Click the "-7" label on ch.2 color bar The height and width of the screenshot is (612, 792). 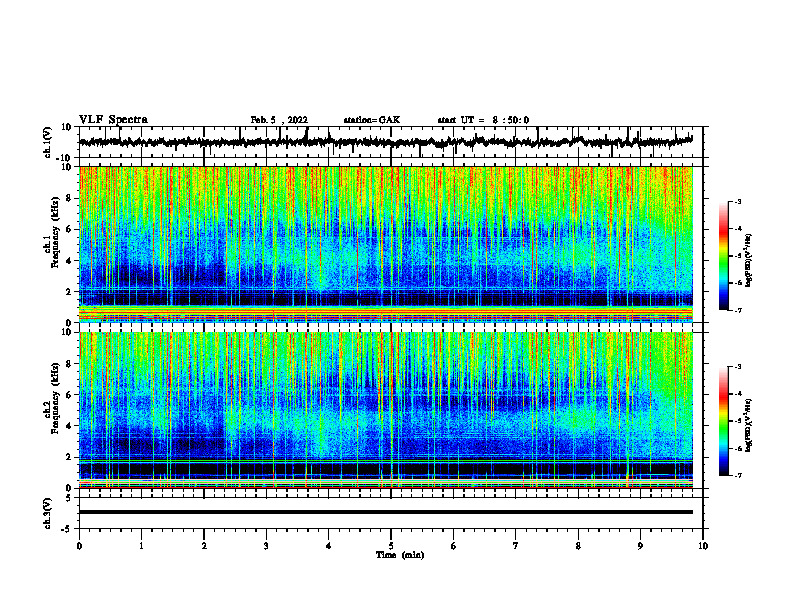738,475
